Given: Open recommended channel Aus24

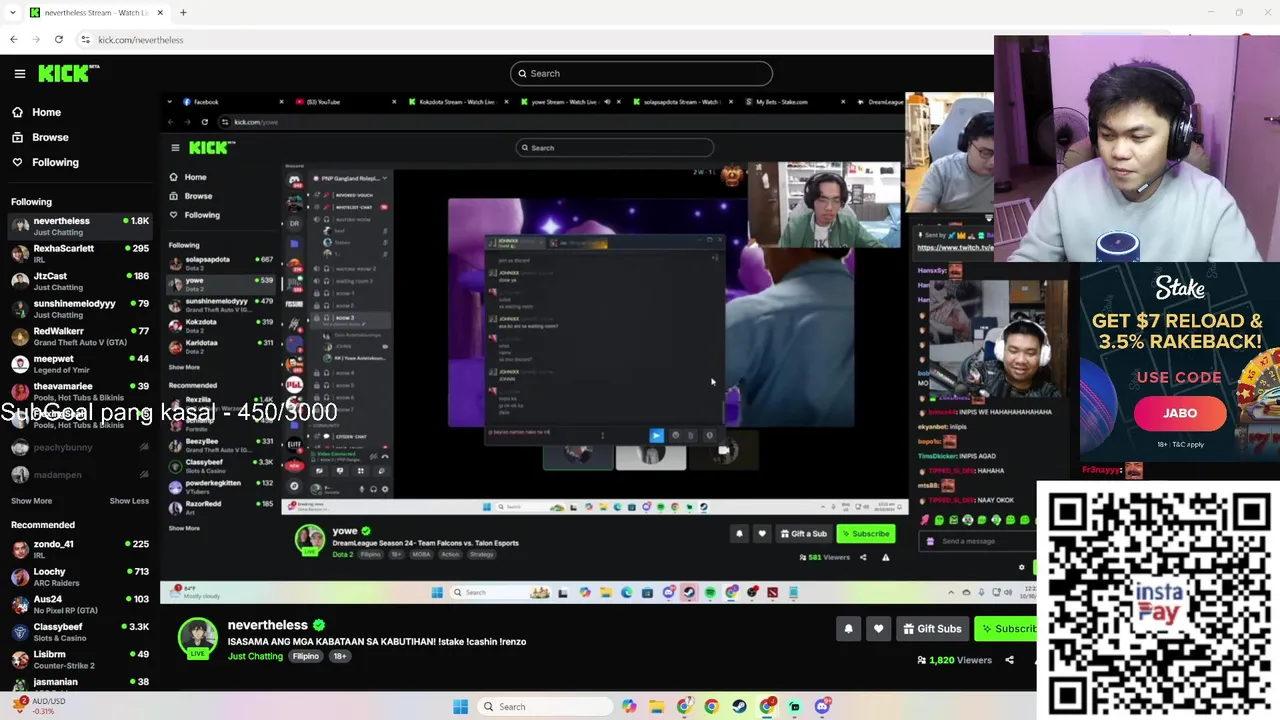Looking at the screenshot, I should click(80, 604).
